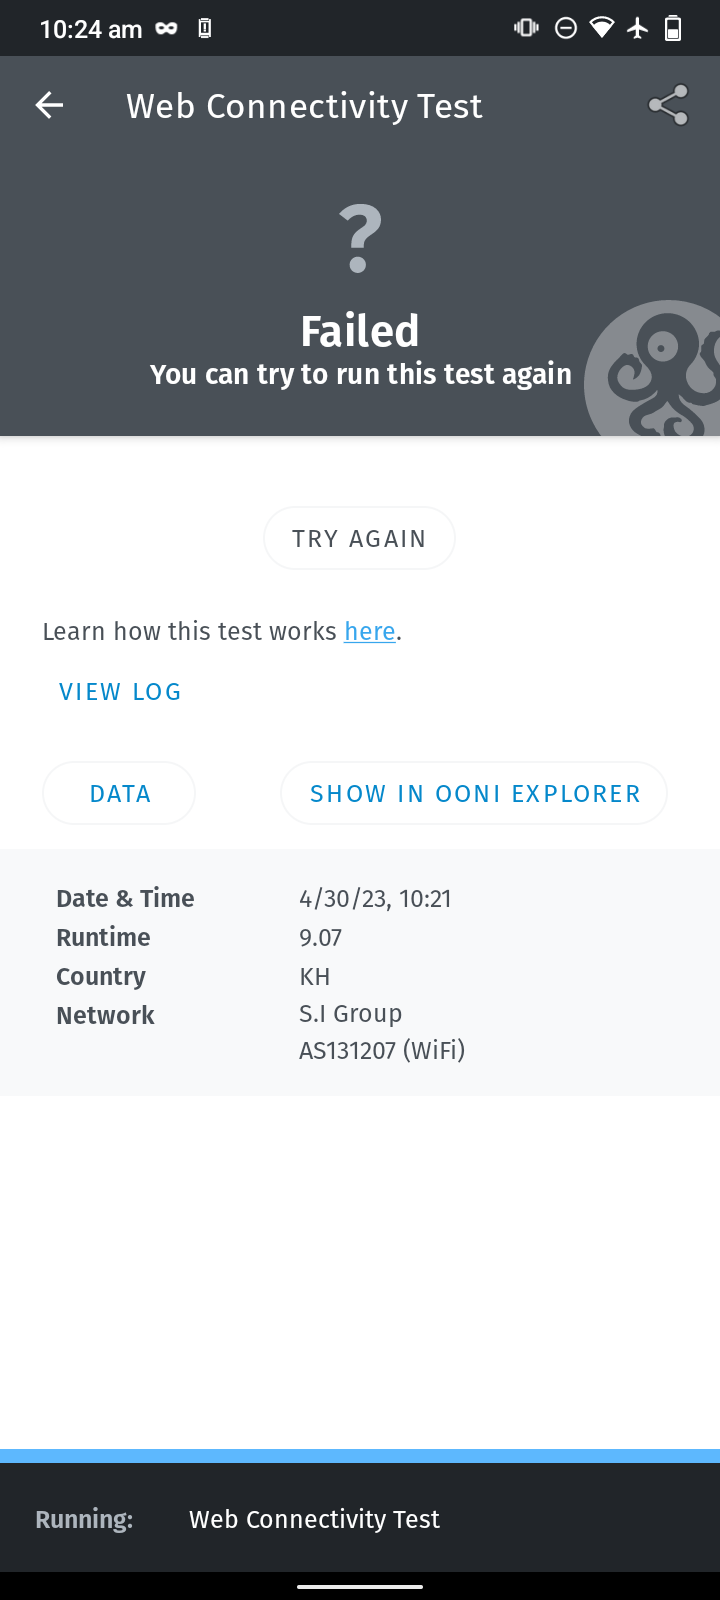Tap the Web Connectivity Test title
The width and height of the screenshot is (720, 1600).
[303, 105]
